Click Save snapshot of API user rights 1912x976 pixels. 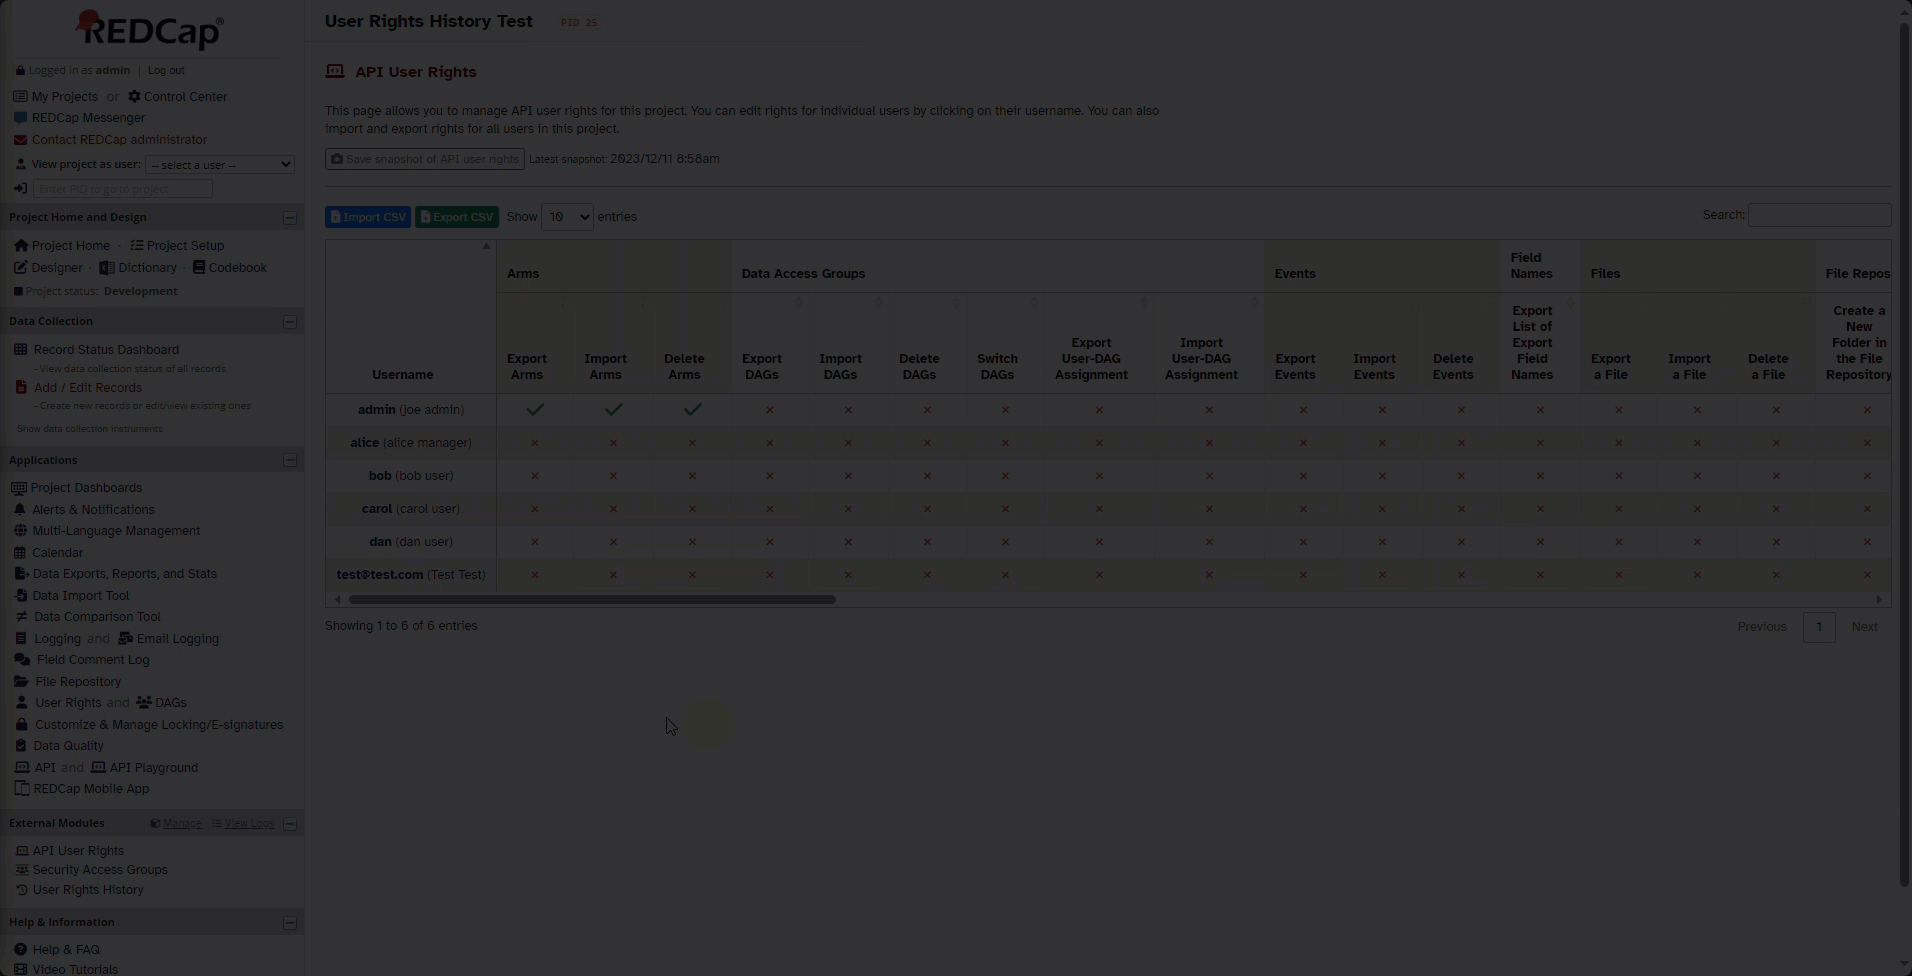coord(425,159)
